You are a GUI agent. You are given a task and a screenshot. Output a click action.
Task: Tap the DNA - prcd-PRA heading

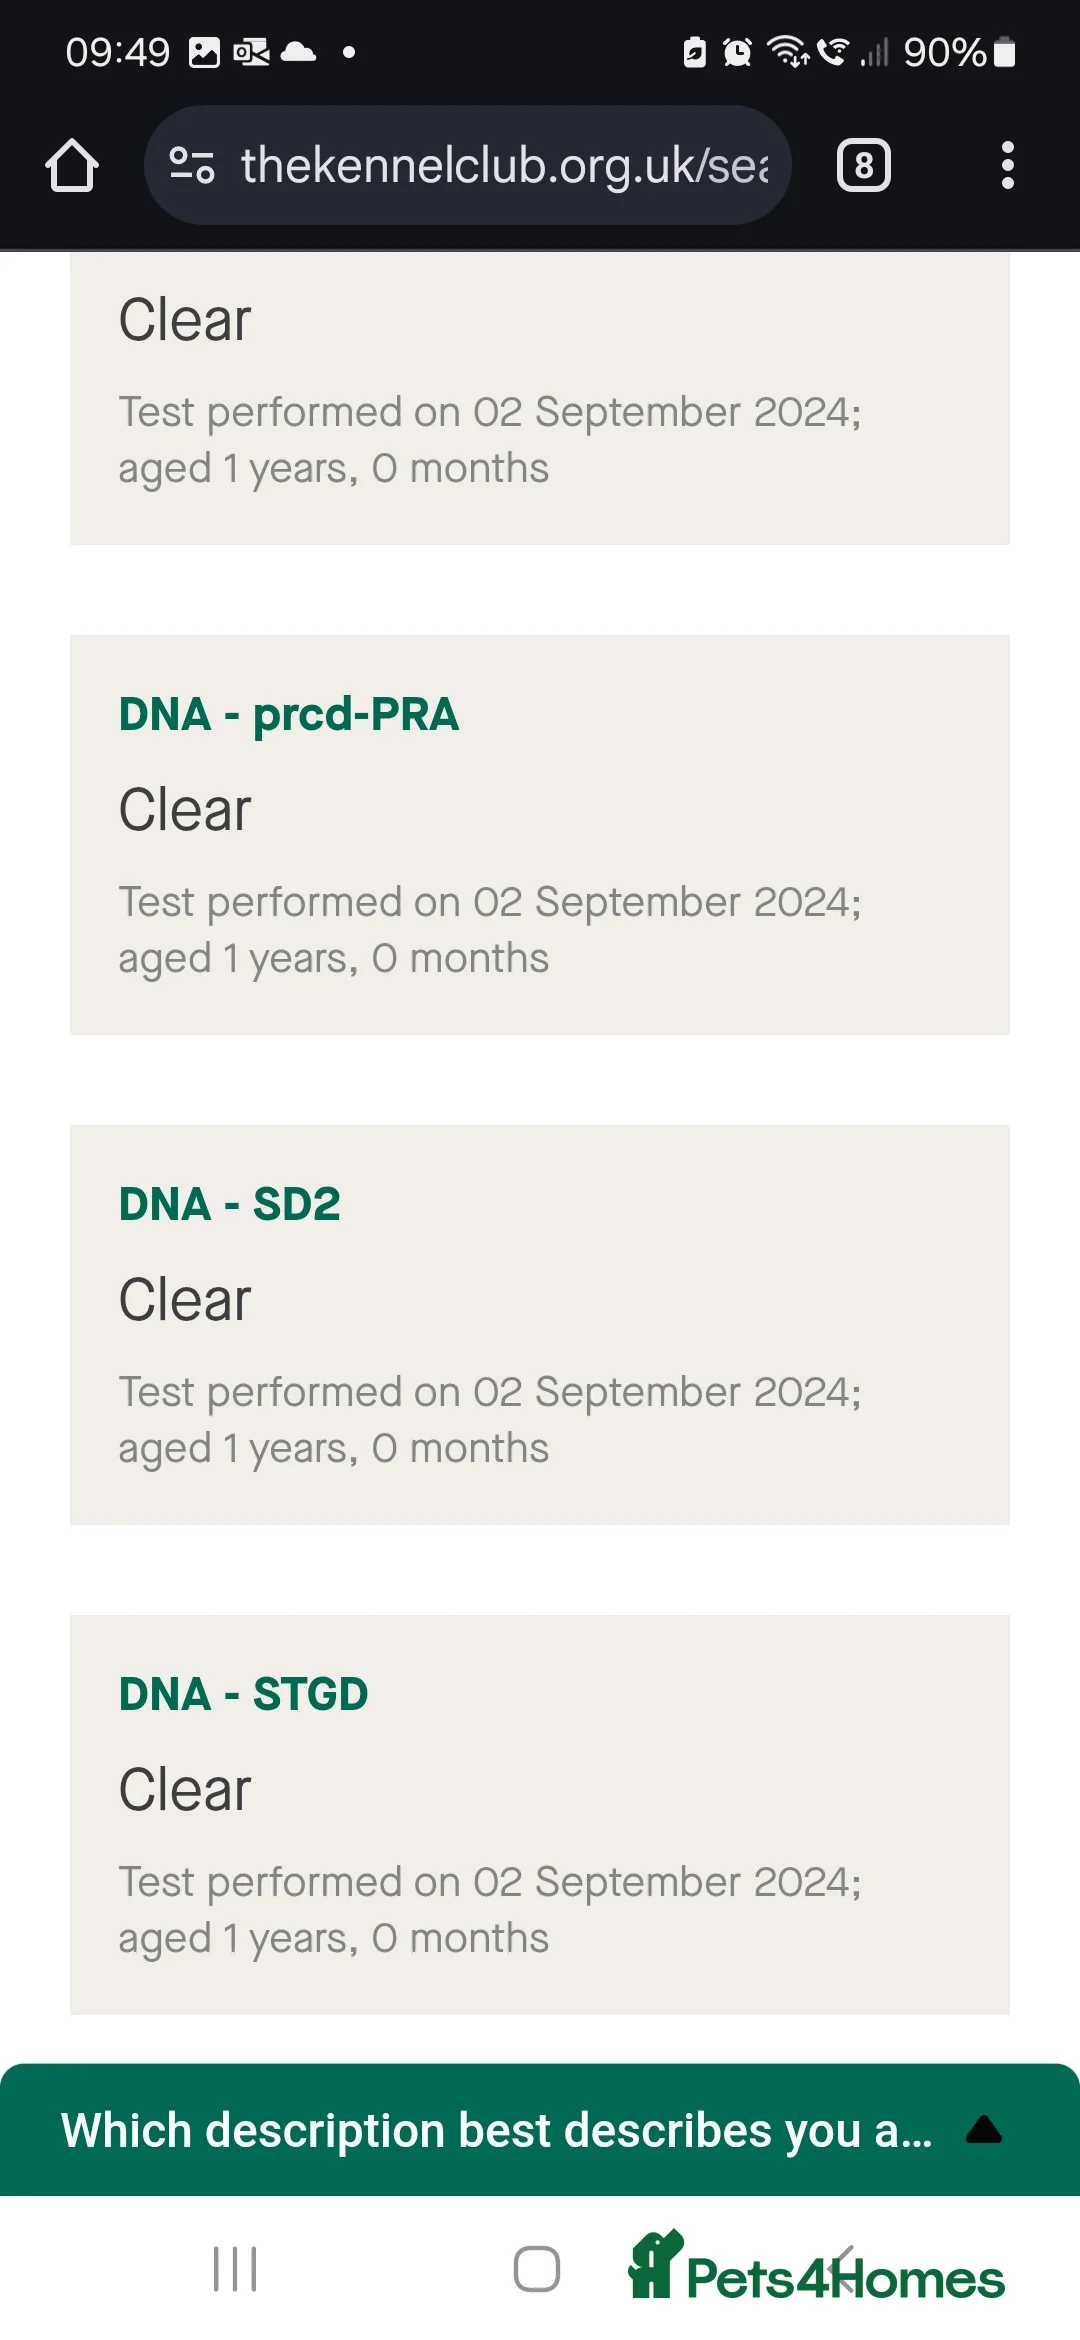pos(288,714)
